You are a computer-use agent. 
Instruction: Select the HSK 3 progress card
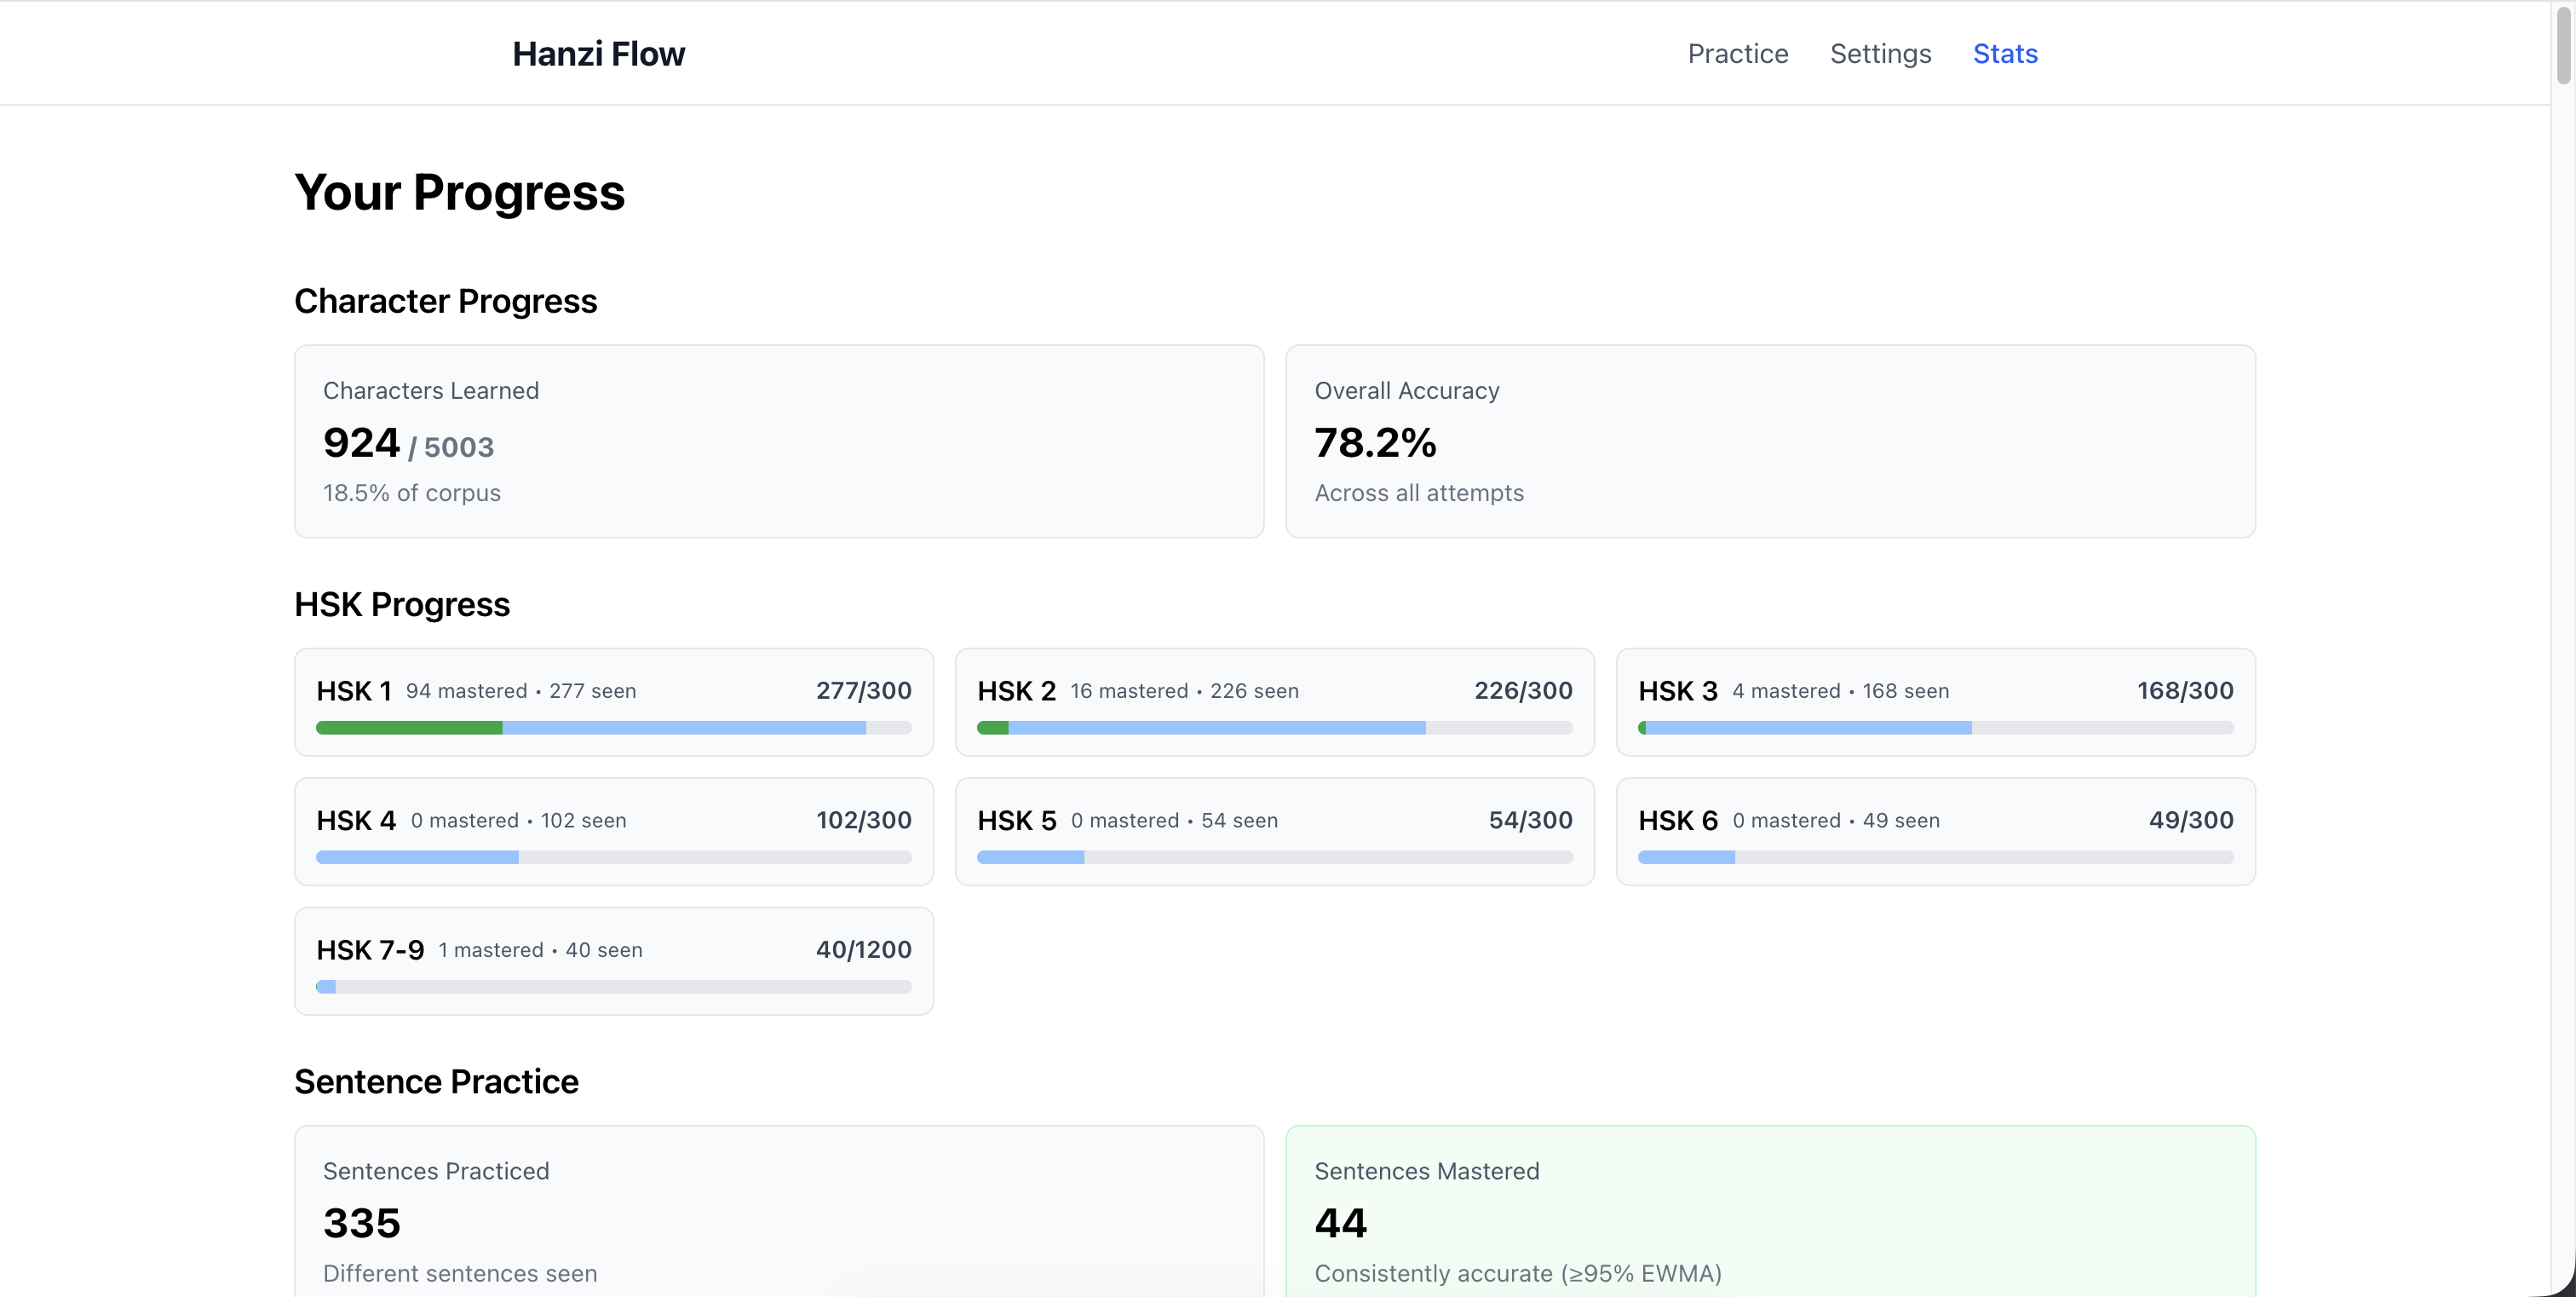(x=1935, y=701)
